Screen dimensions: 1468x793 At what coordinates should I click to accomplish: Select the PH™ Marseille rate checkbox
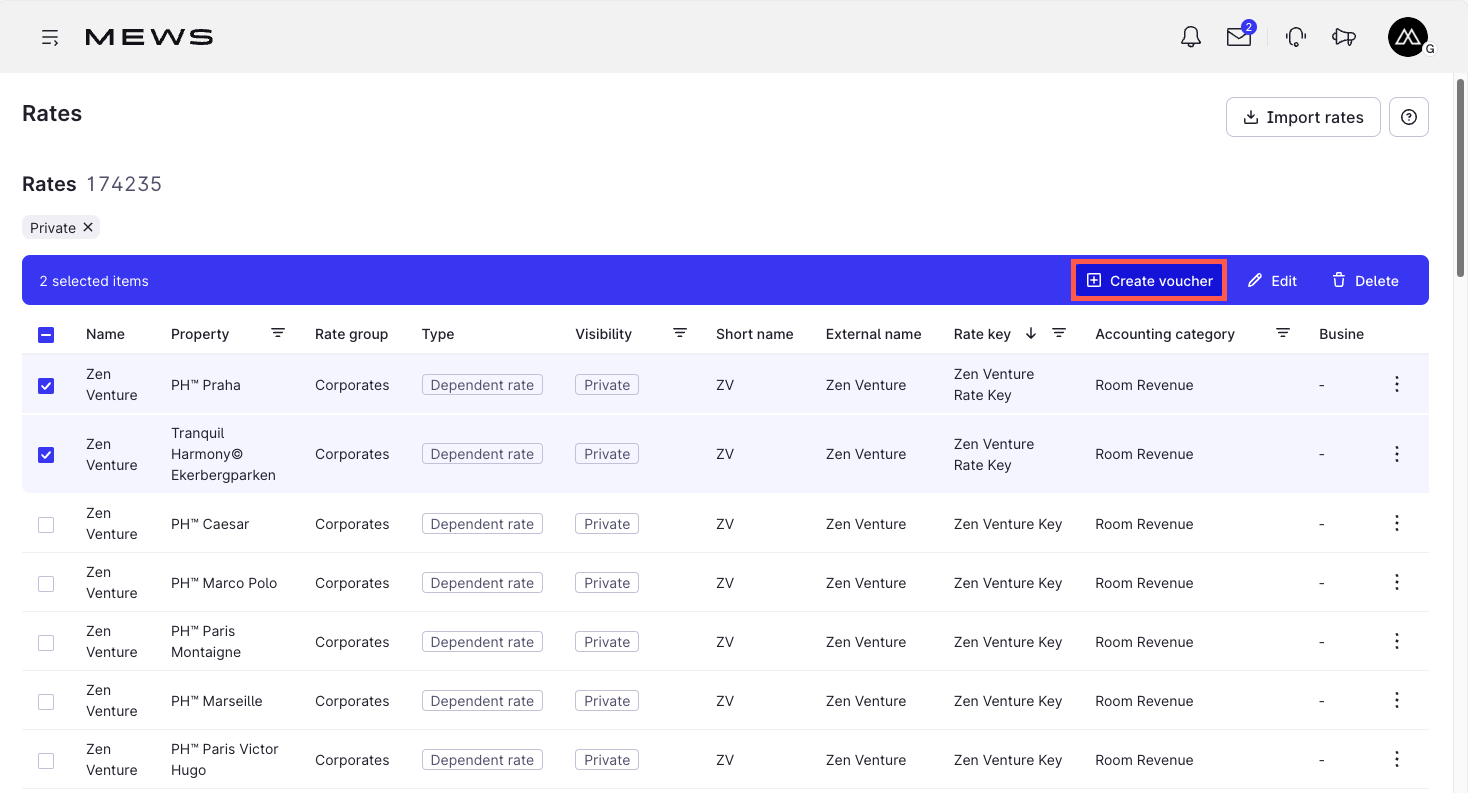[46, 701]
